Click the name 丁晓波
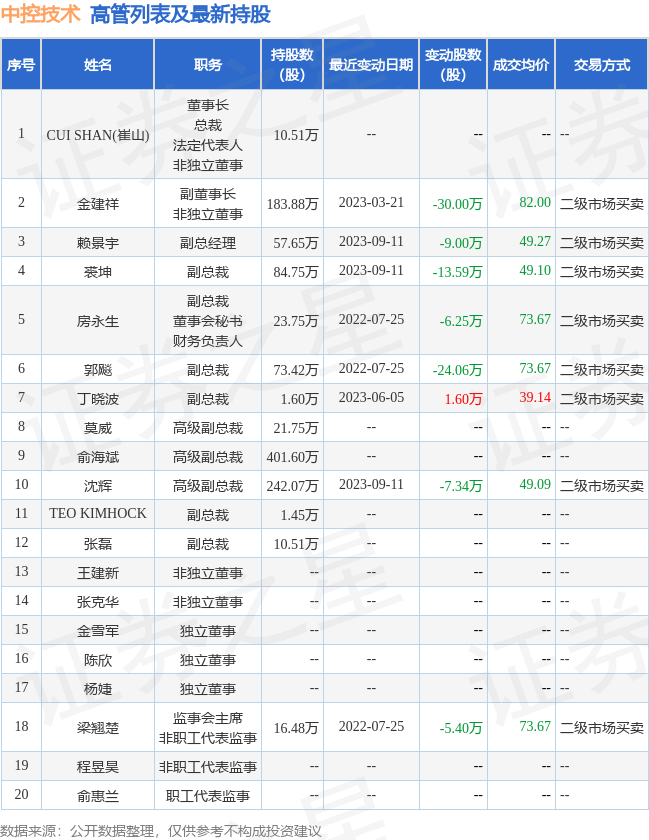This screenshot has height=840, width=649. pyautogui.click(x=98, y=399)
